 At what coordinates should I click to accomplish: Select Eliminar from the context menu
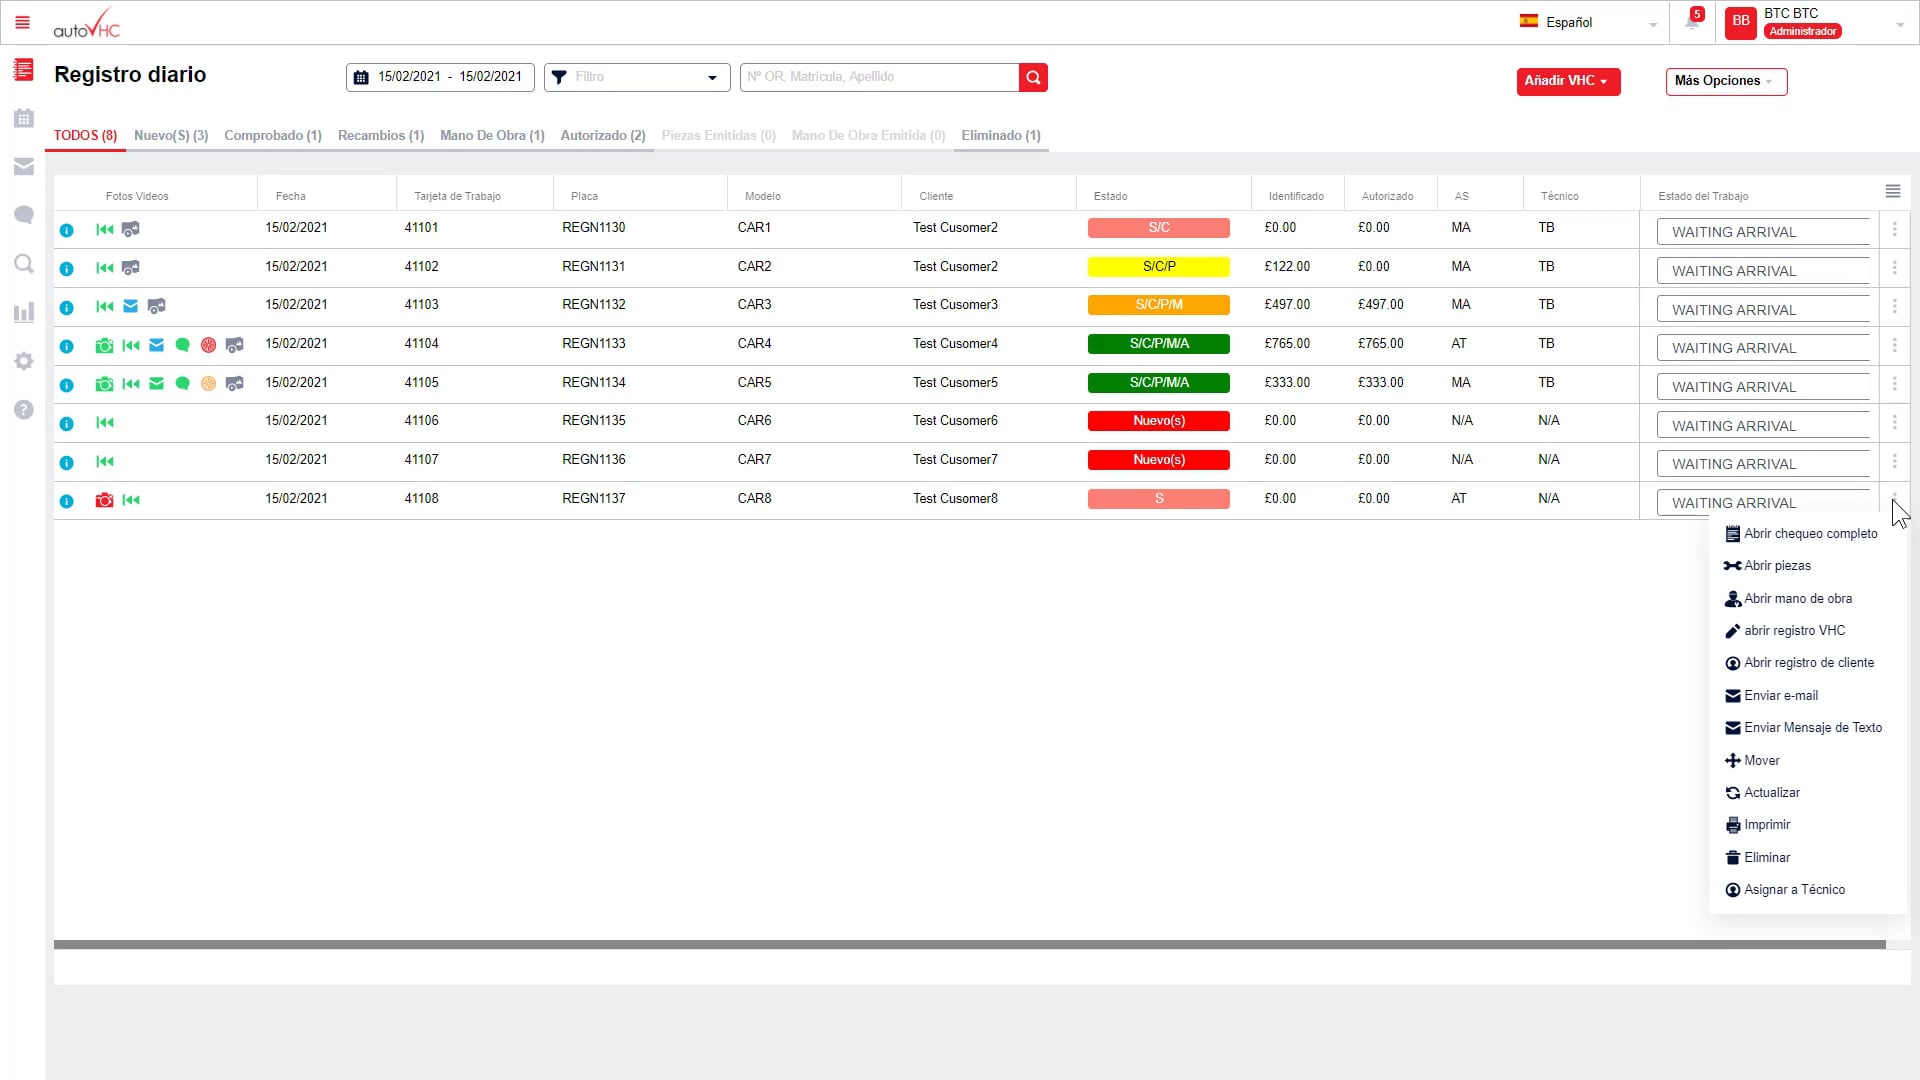(x=1766, y=858)
